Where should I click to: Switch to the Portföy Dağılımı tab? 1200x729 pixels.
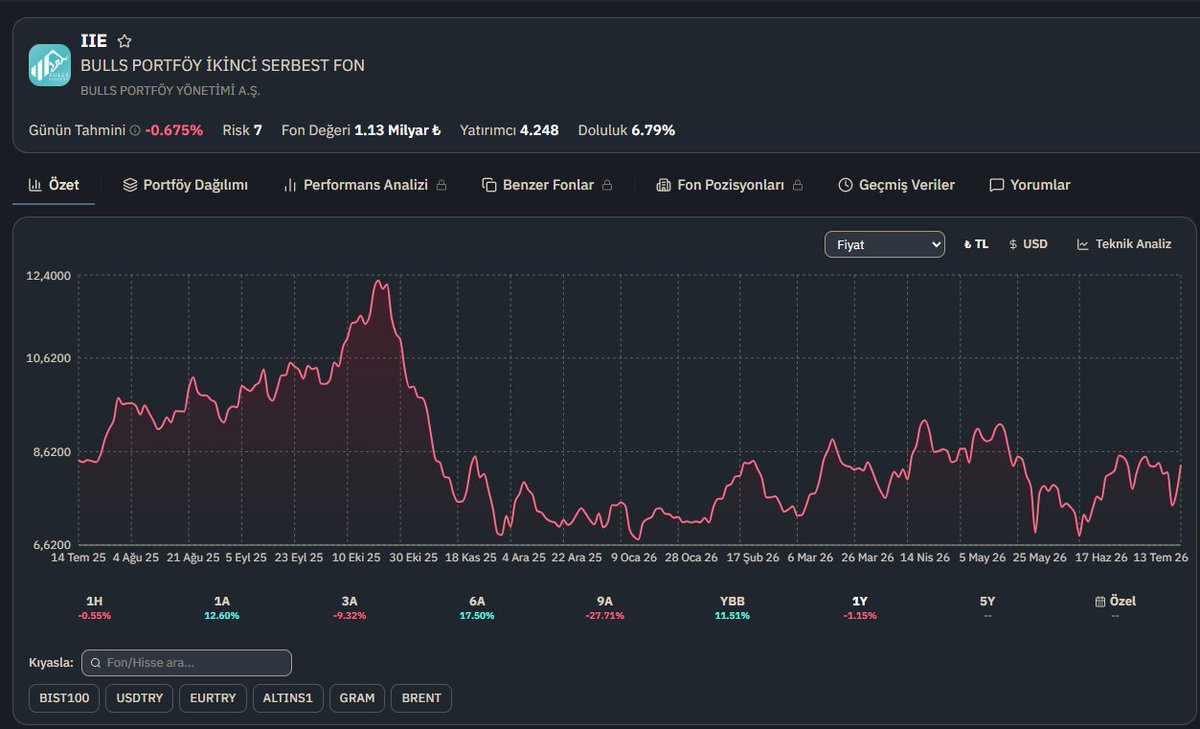(x=185, y=185)
